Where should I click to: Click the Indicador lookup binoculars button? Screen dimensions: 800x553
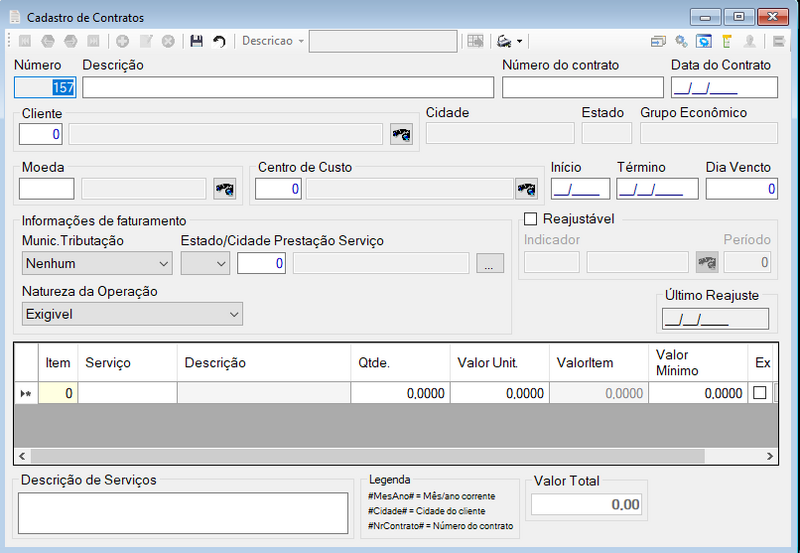707,262
